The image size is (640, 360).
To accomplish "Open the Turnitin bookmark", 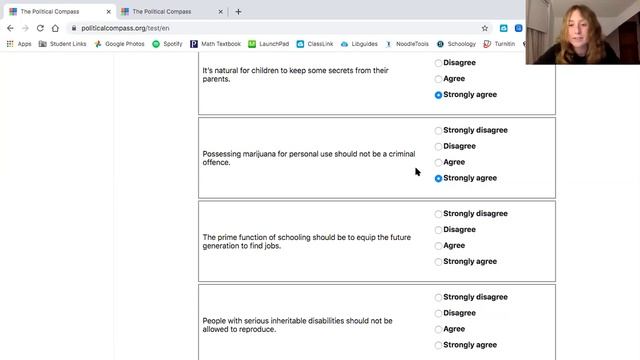I will [x=499, y=44].
